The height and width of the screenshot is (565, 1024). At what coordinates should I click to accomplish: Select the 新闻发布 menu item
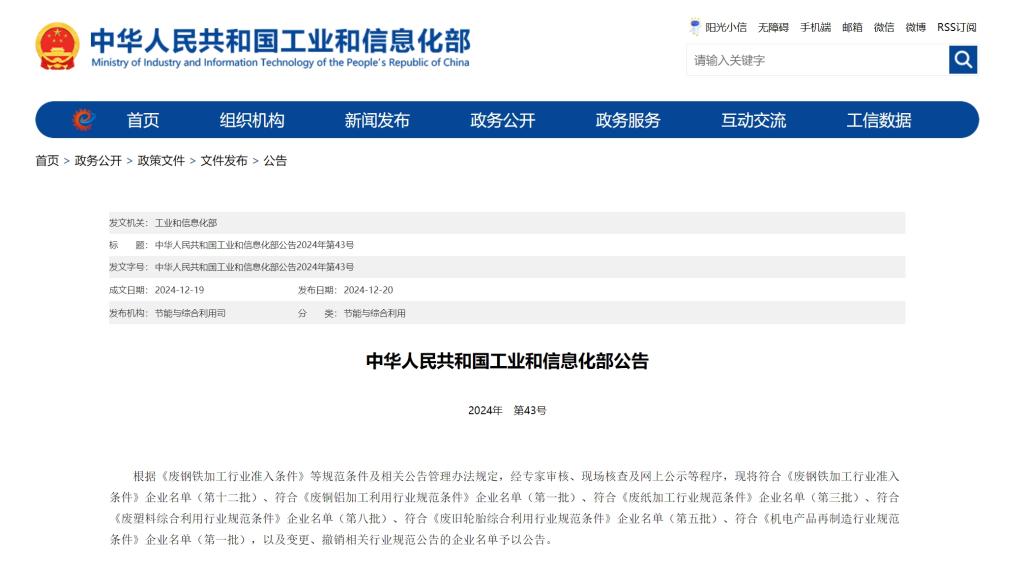pyautogui.click(x=377, y=120)
